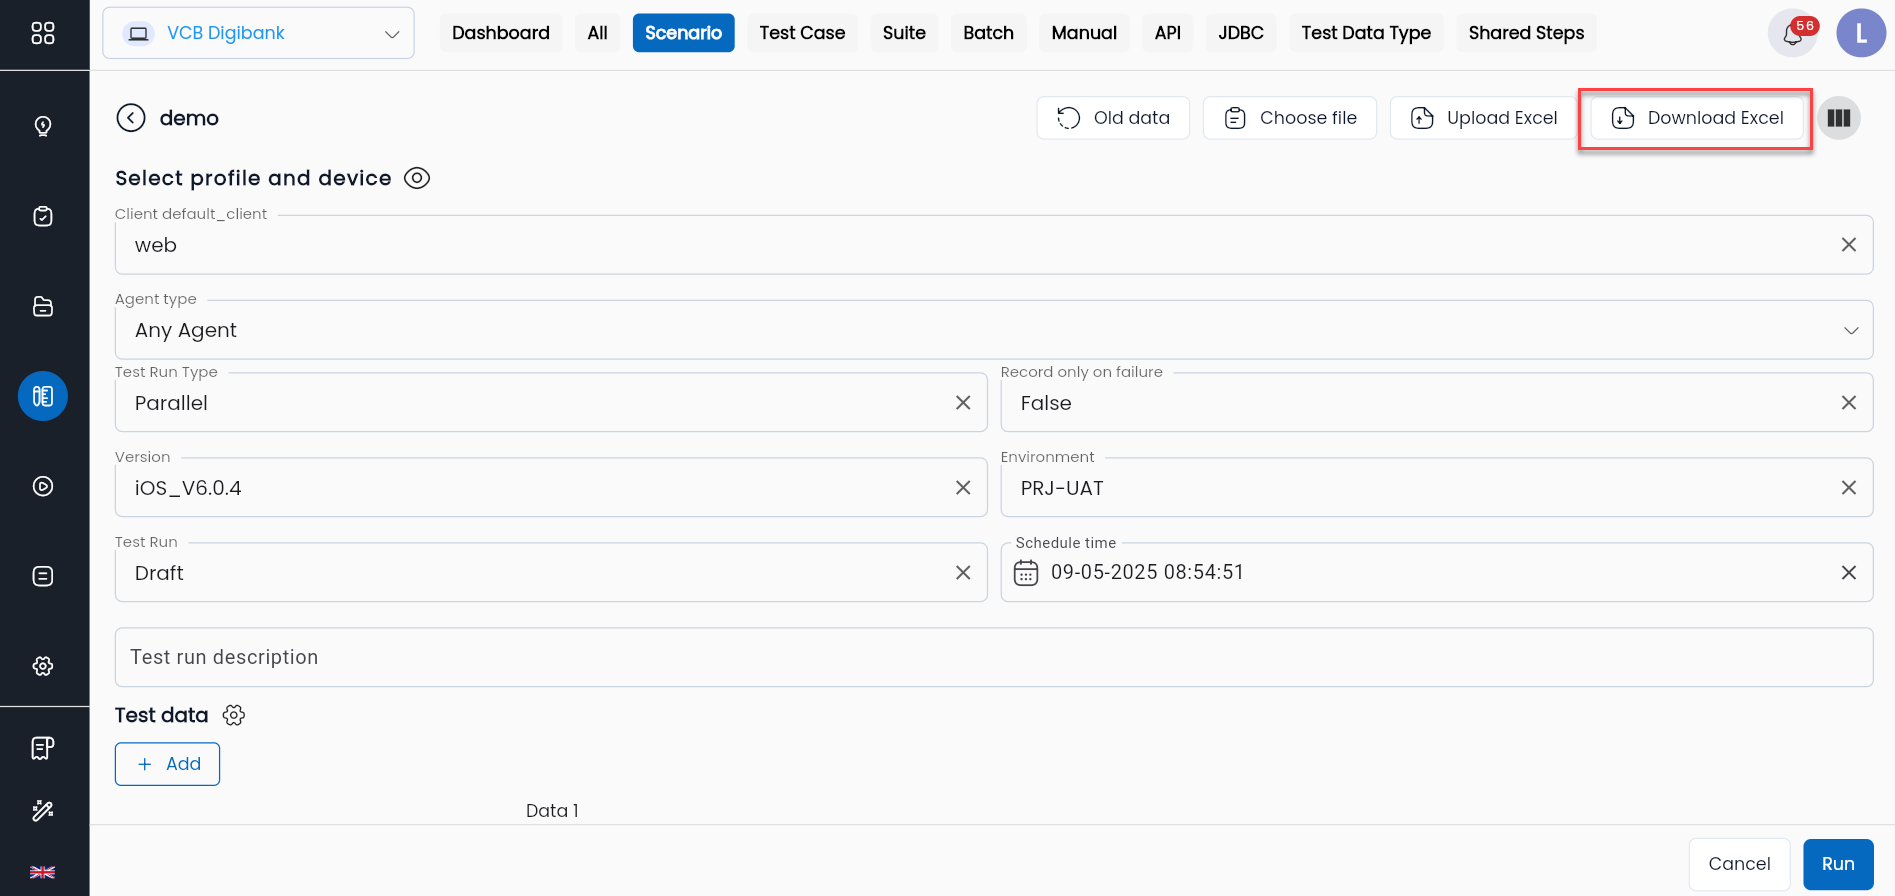
Task: Open calendar icon in Schedule time
Action: 1026,572
